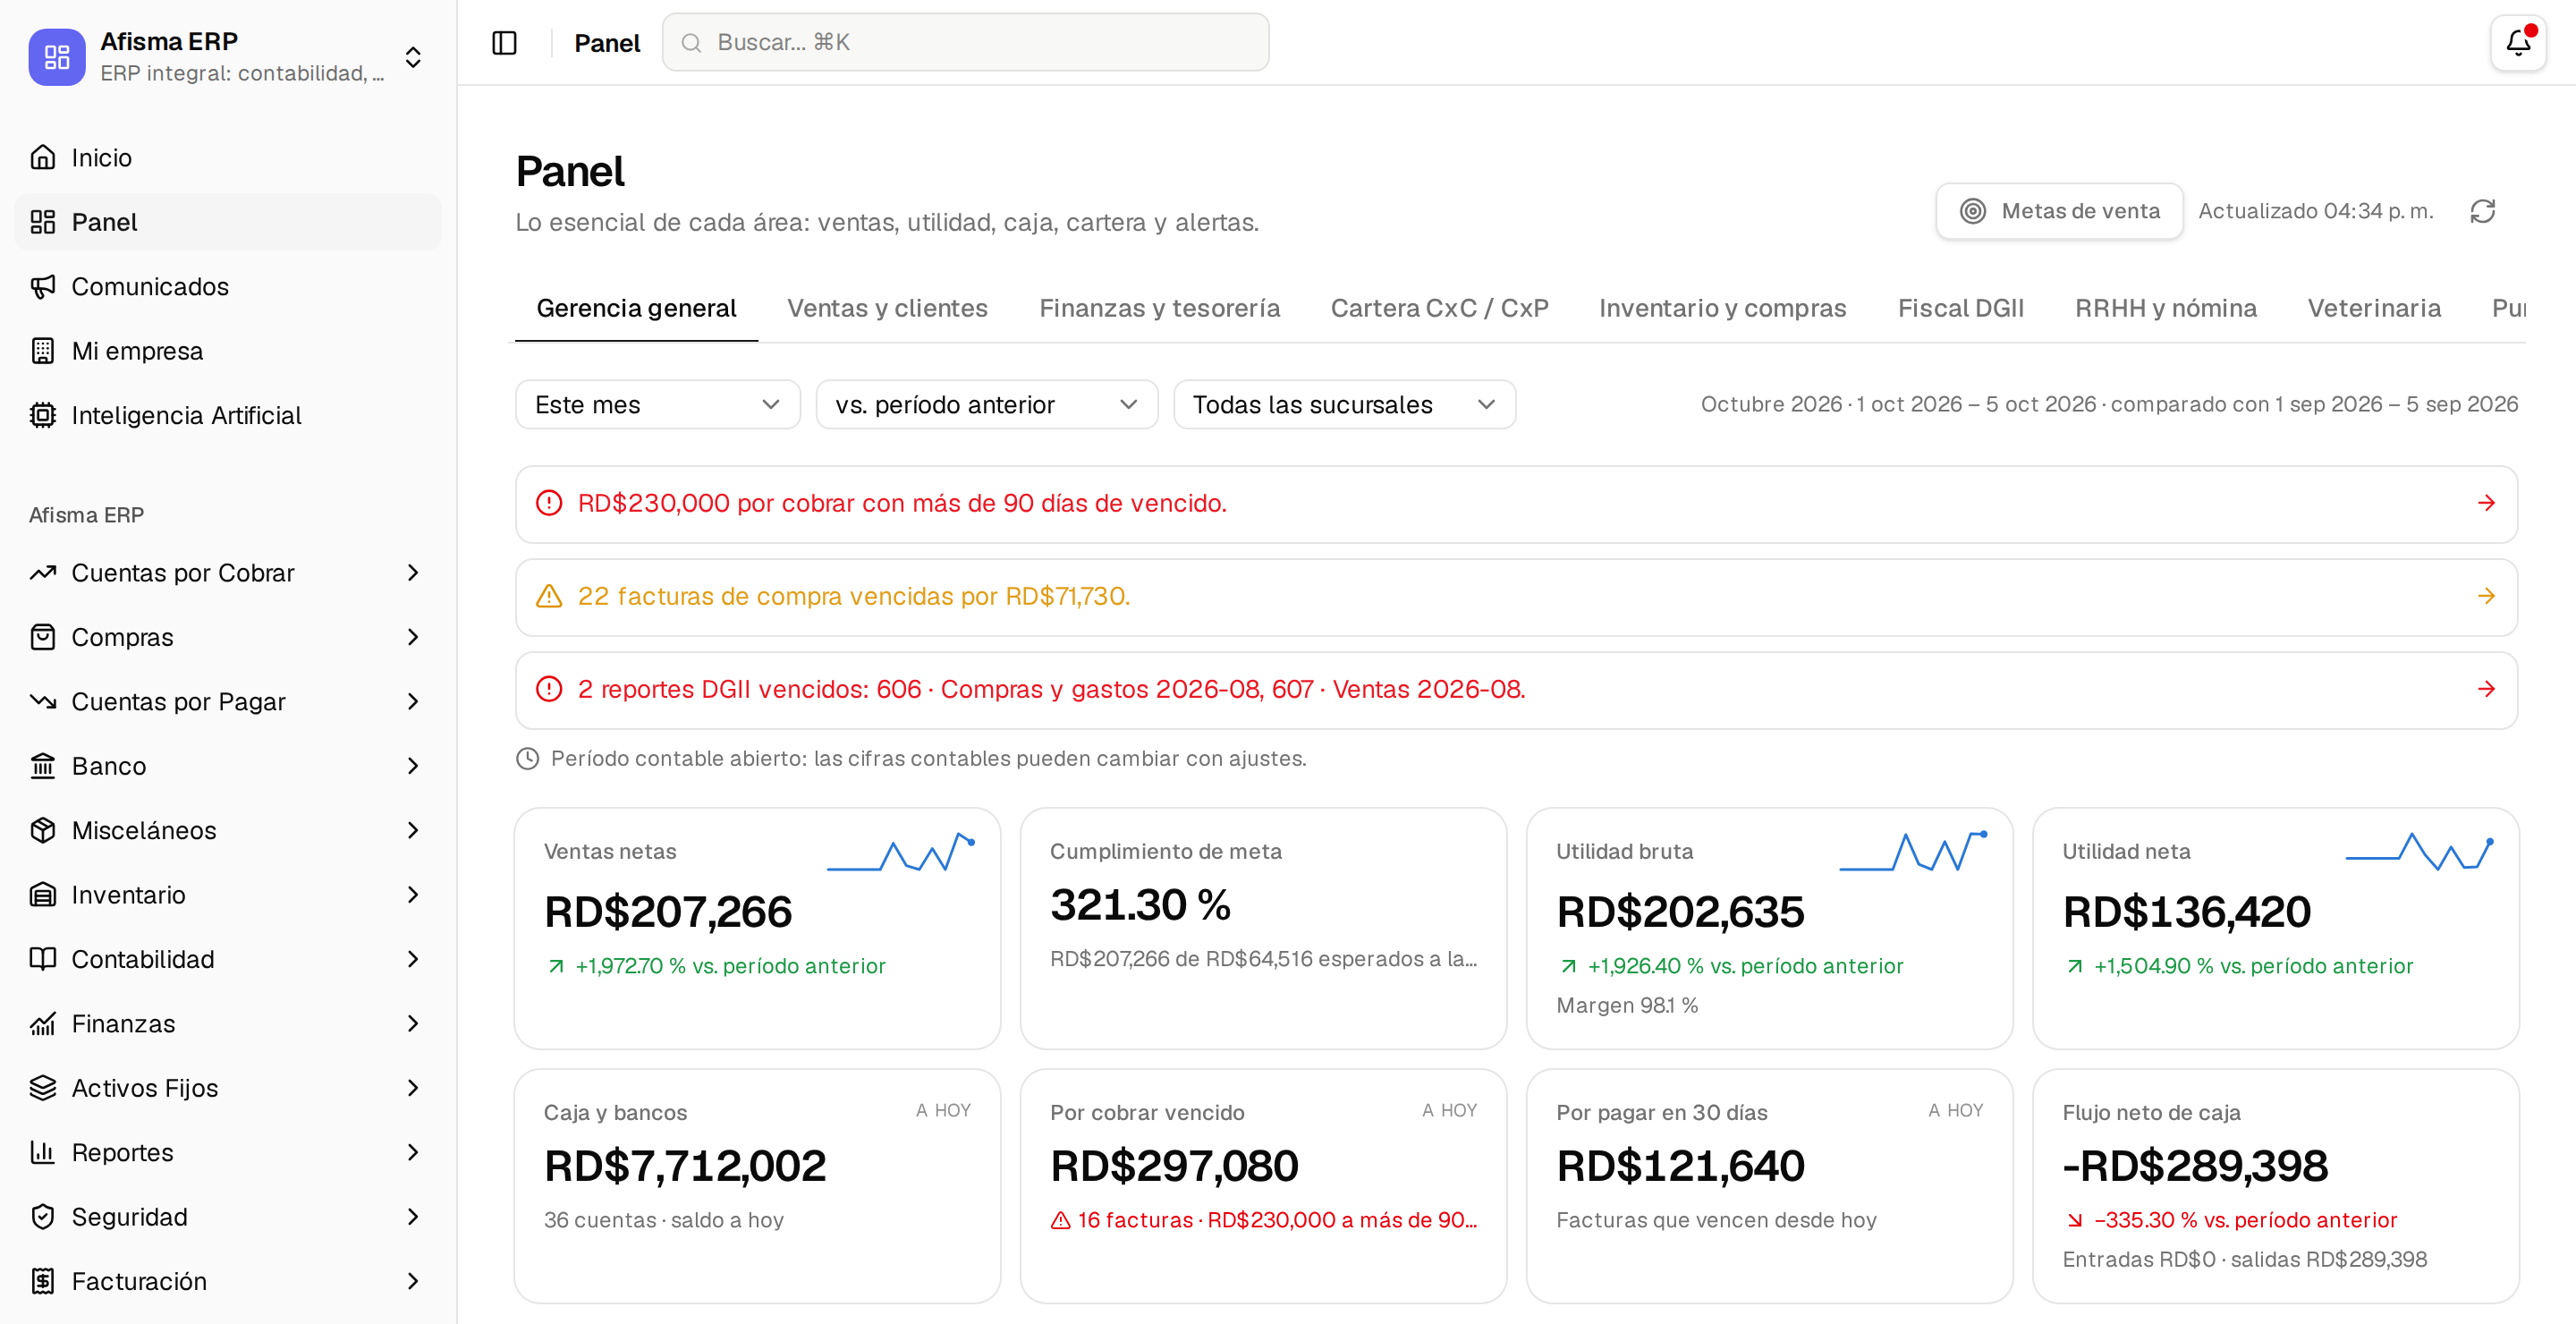Image resolution: width=2576 pixels, height=1324 pixels.
Task: Click the Contabilidad book icon
Action: 43,959
